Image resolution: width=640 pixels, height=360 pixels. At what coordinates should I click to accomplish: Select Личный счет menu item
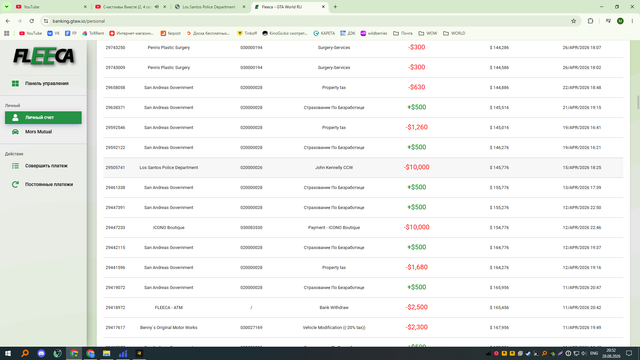tap(43, 118)
